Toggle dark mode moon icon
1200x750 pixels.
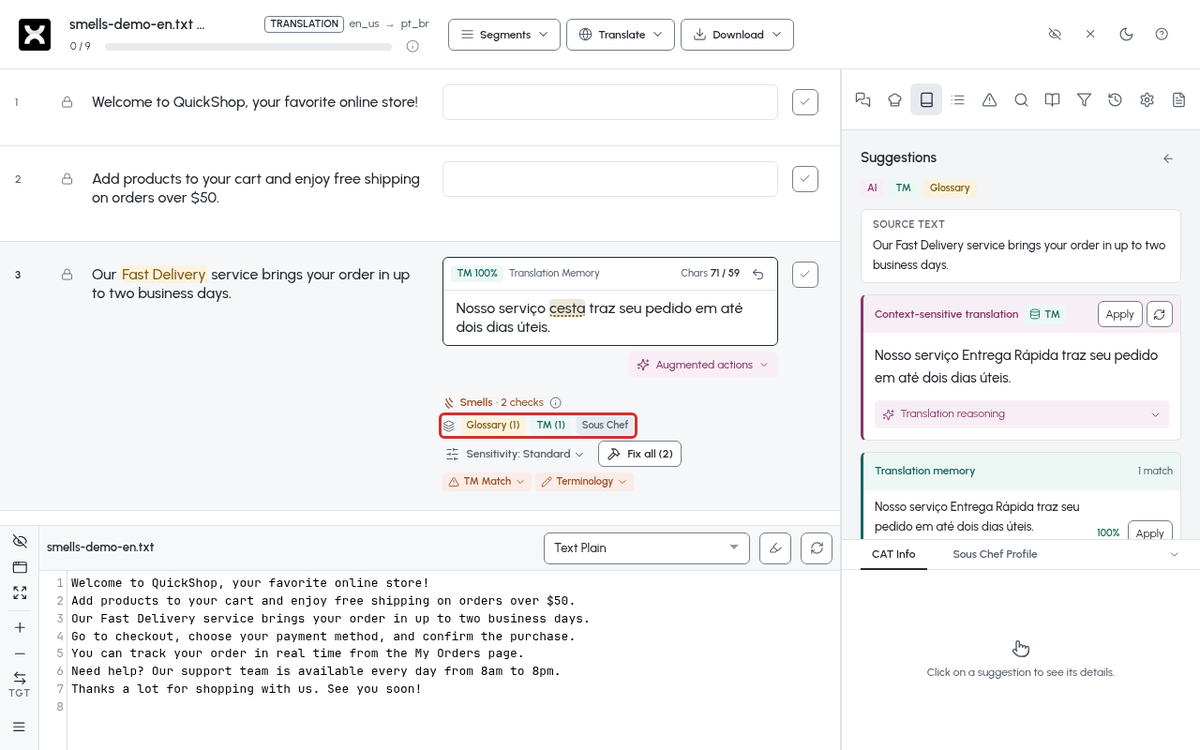(1126, 34)
